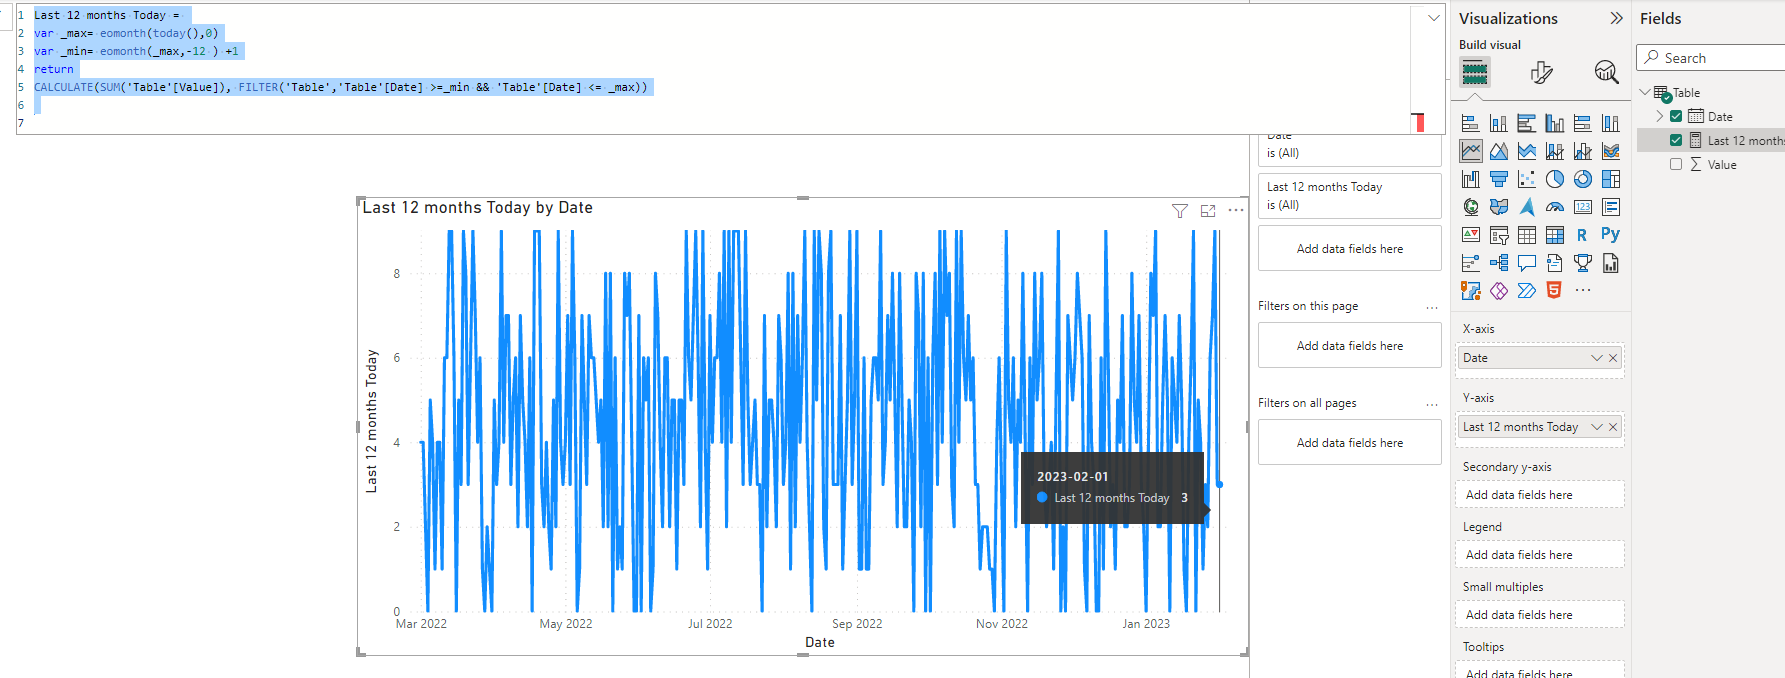Select the Donut chart visual icon

pyautogui.click(x=1583, y=180)
